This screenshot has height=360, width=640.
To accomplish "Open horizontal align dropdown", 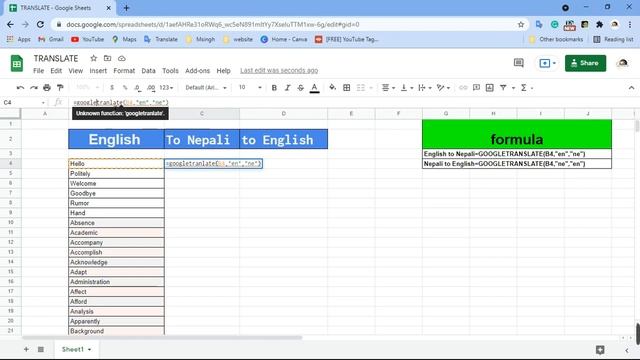I will coord(388,88).
